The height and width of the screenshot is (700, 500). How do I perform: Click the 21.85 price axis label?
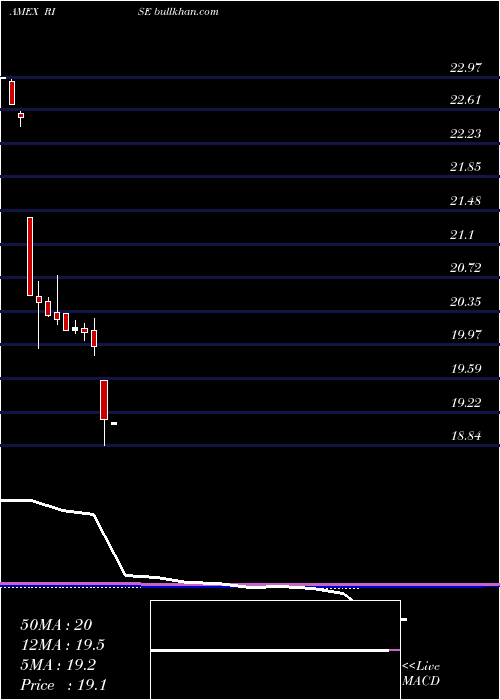coord(466,167)
